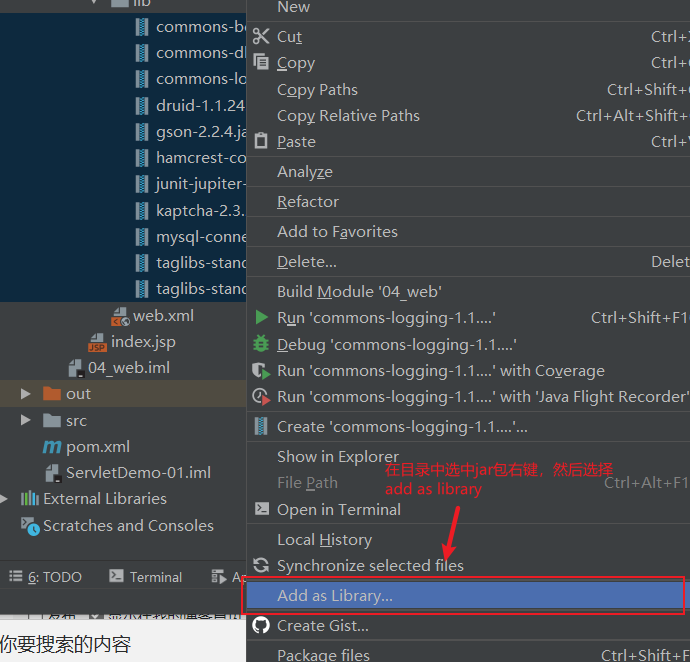Click the web.xml file icon
690x662 pixels.
pyautogui.click(x=120, y=316)
